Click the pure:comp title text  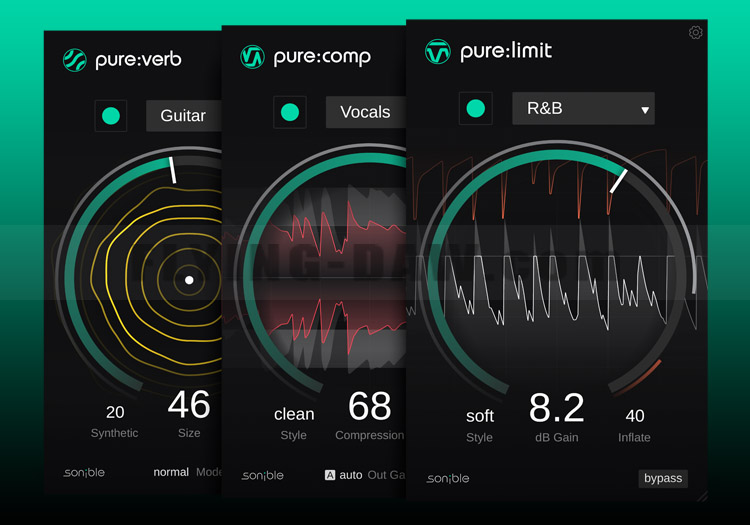click(322, 57)
